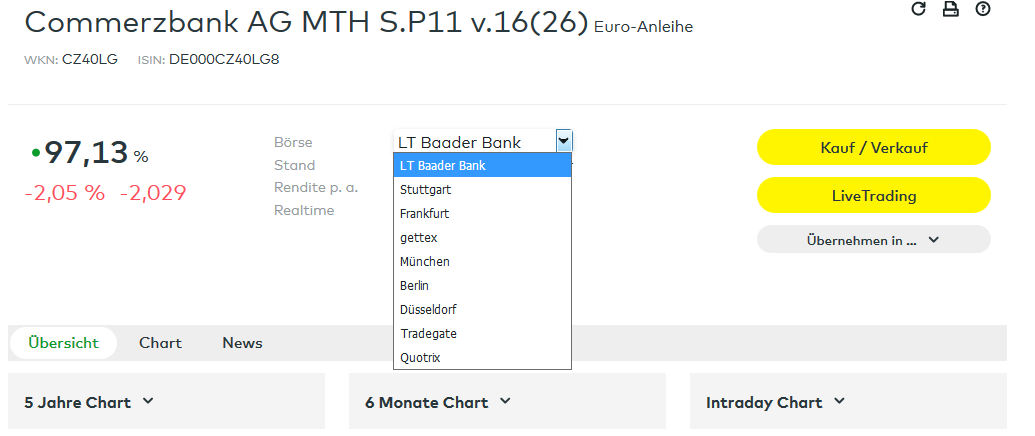Pick Quotrix in the exchange list
This screenshot has height=436, width=1035.
(420, 357)
